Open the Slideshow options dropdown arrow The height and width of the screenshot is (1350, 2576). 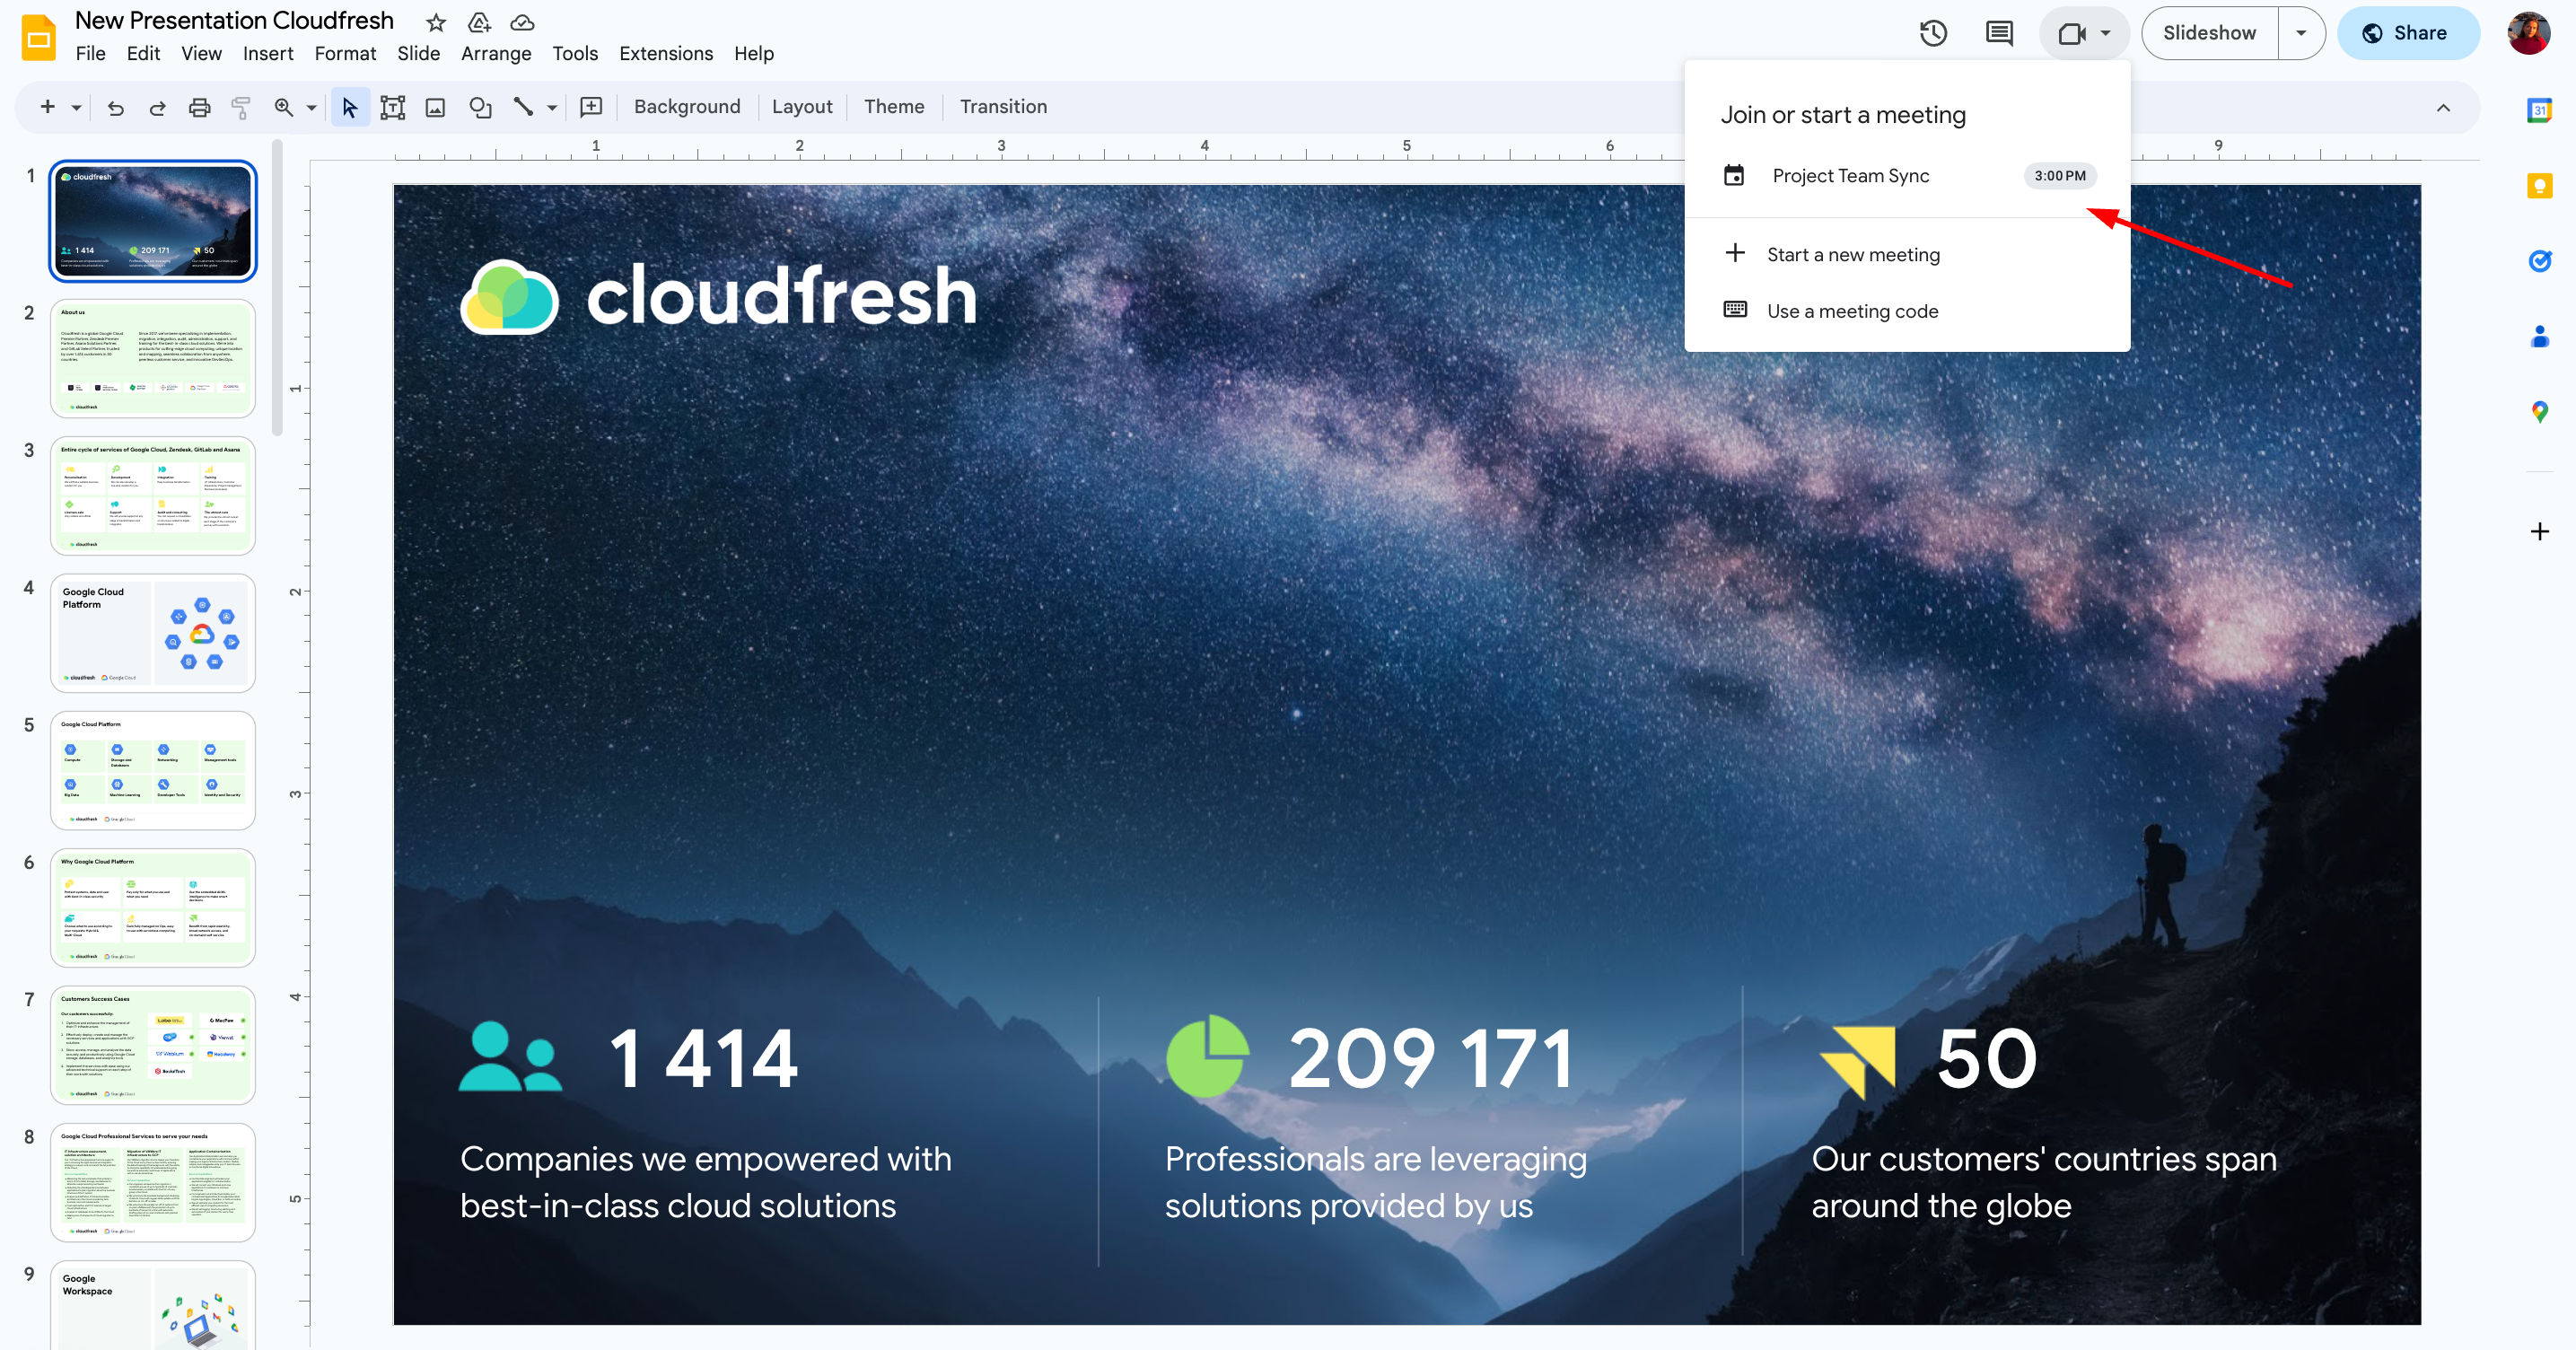(2301, 33)
